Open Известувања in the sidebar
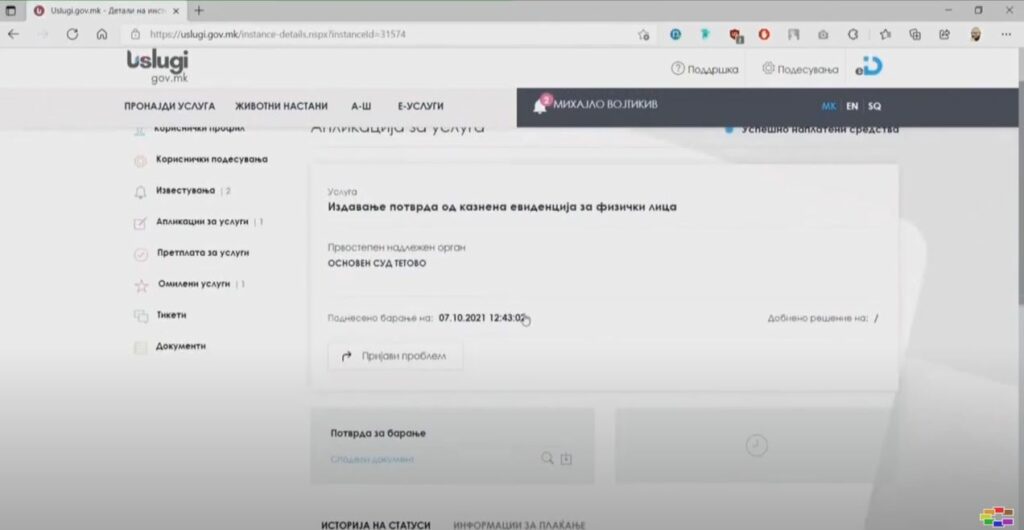Screen dimensions: 1024x530 pos(185,191)
